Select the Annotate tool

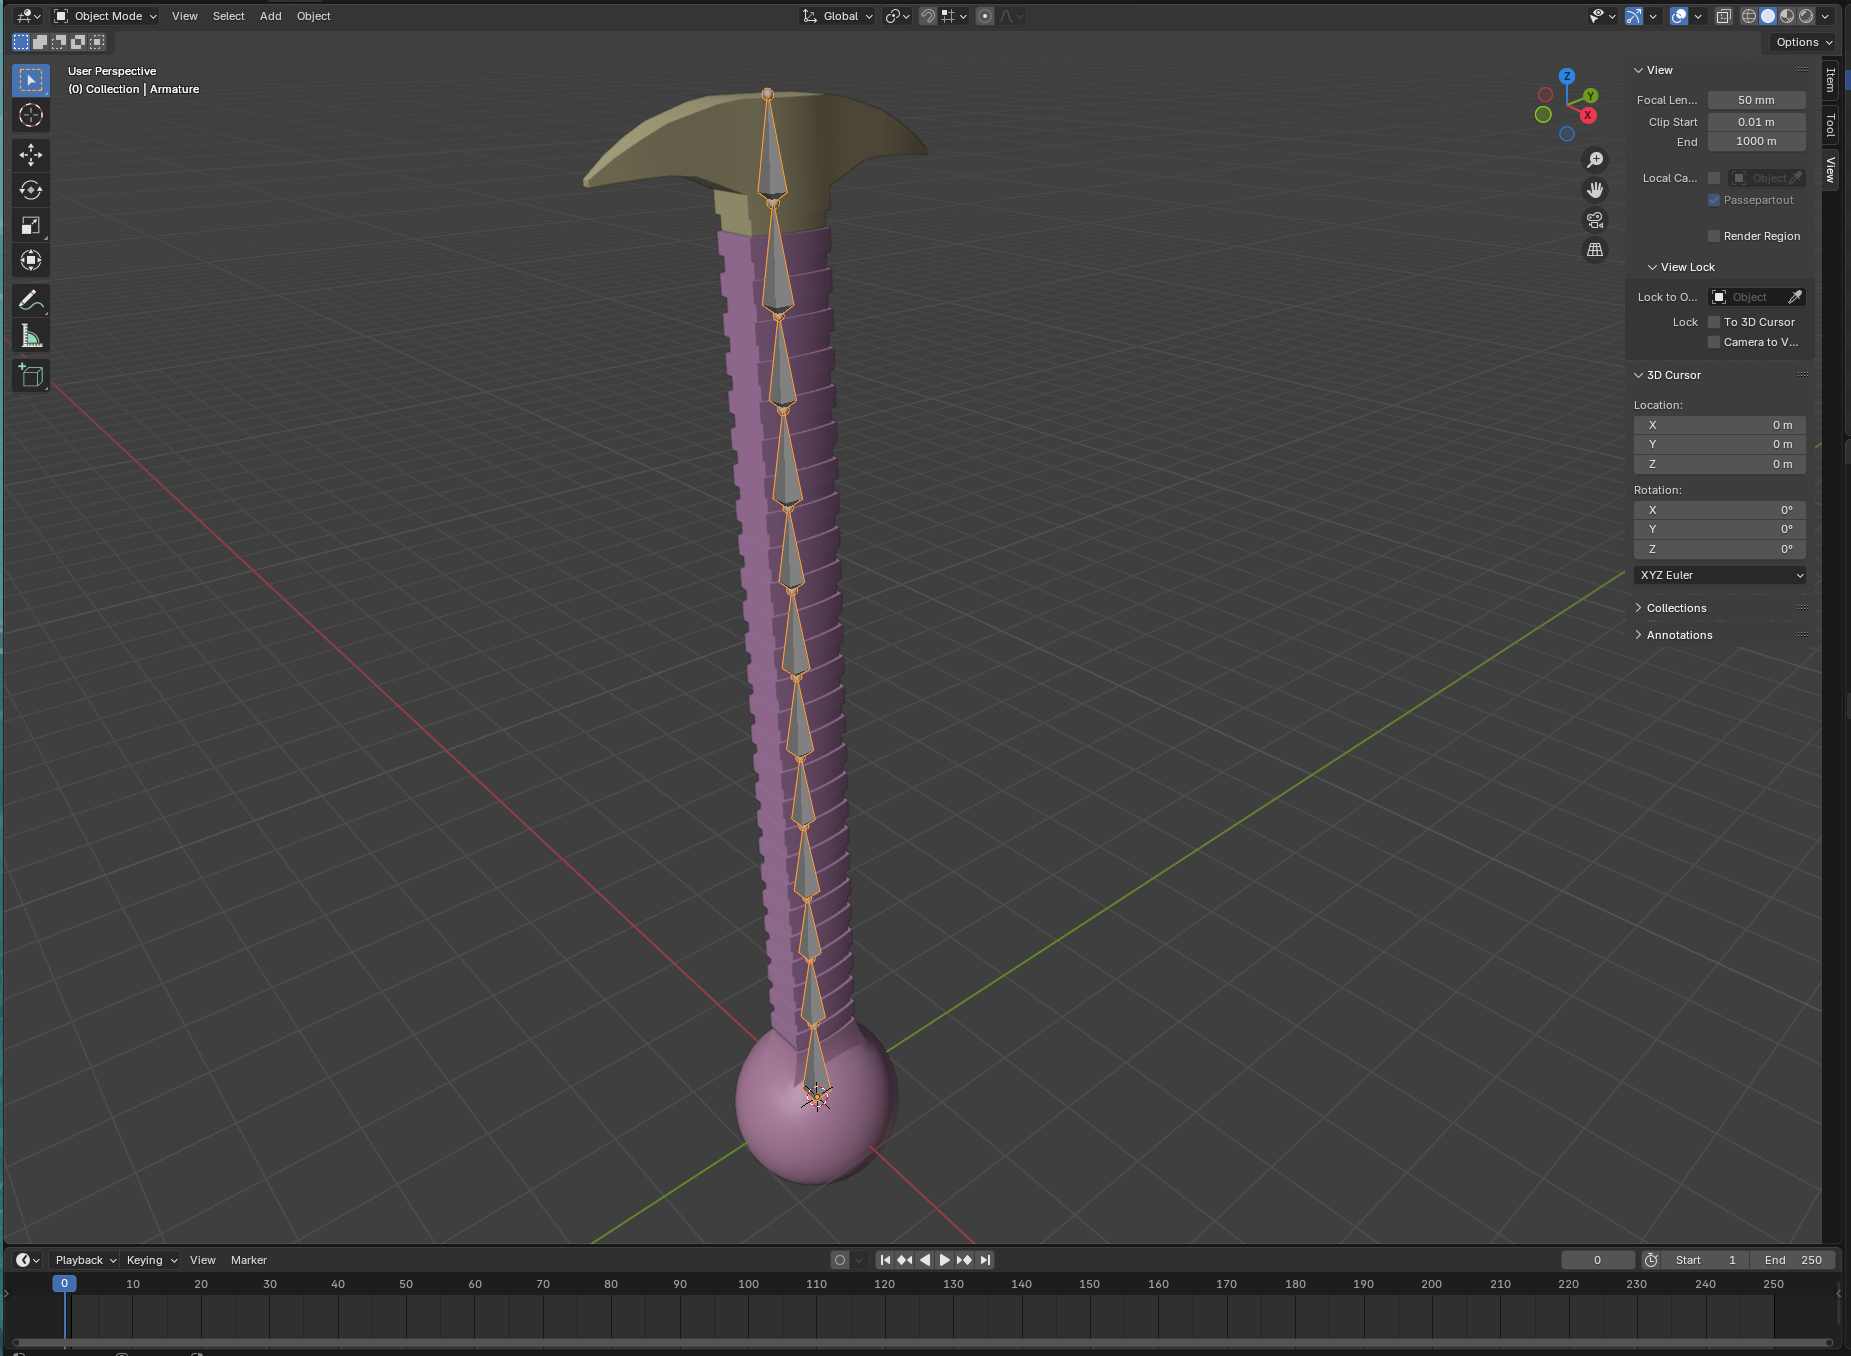[31, 300]
